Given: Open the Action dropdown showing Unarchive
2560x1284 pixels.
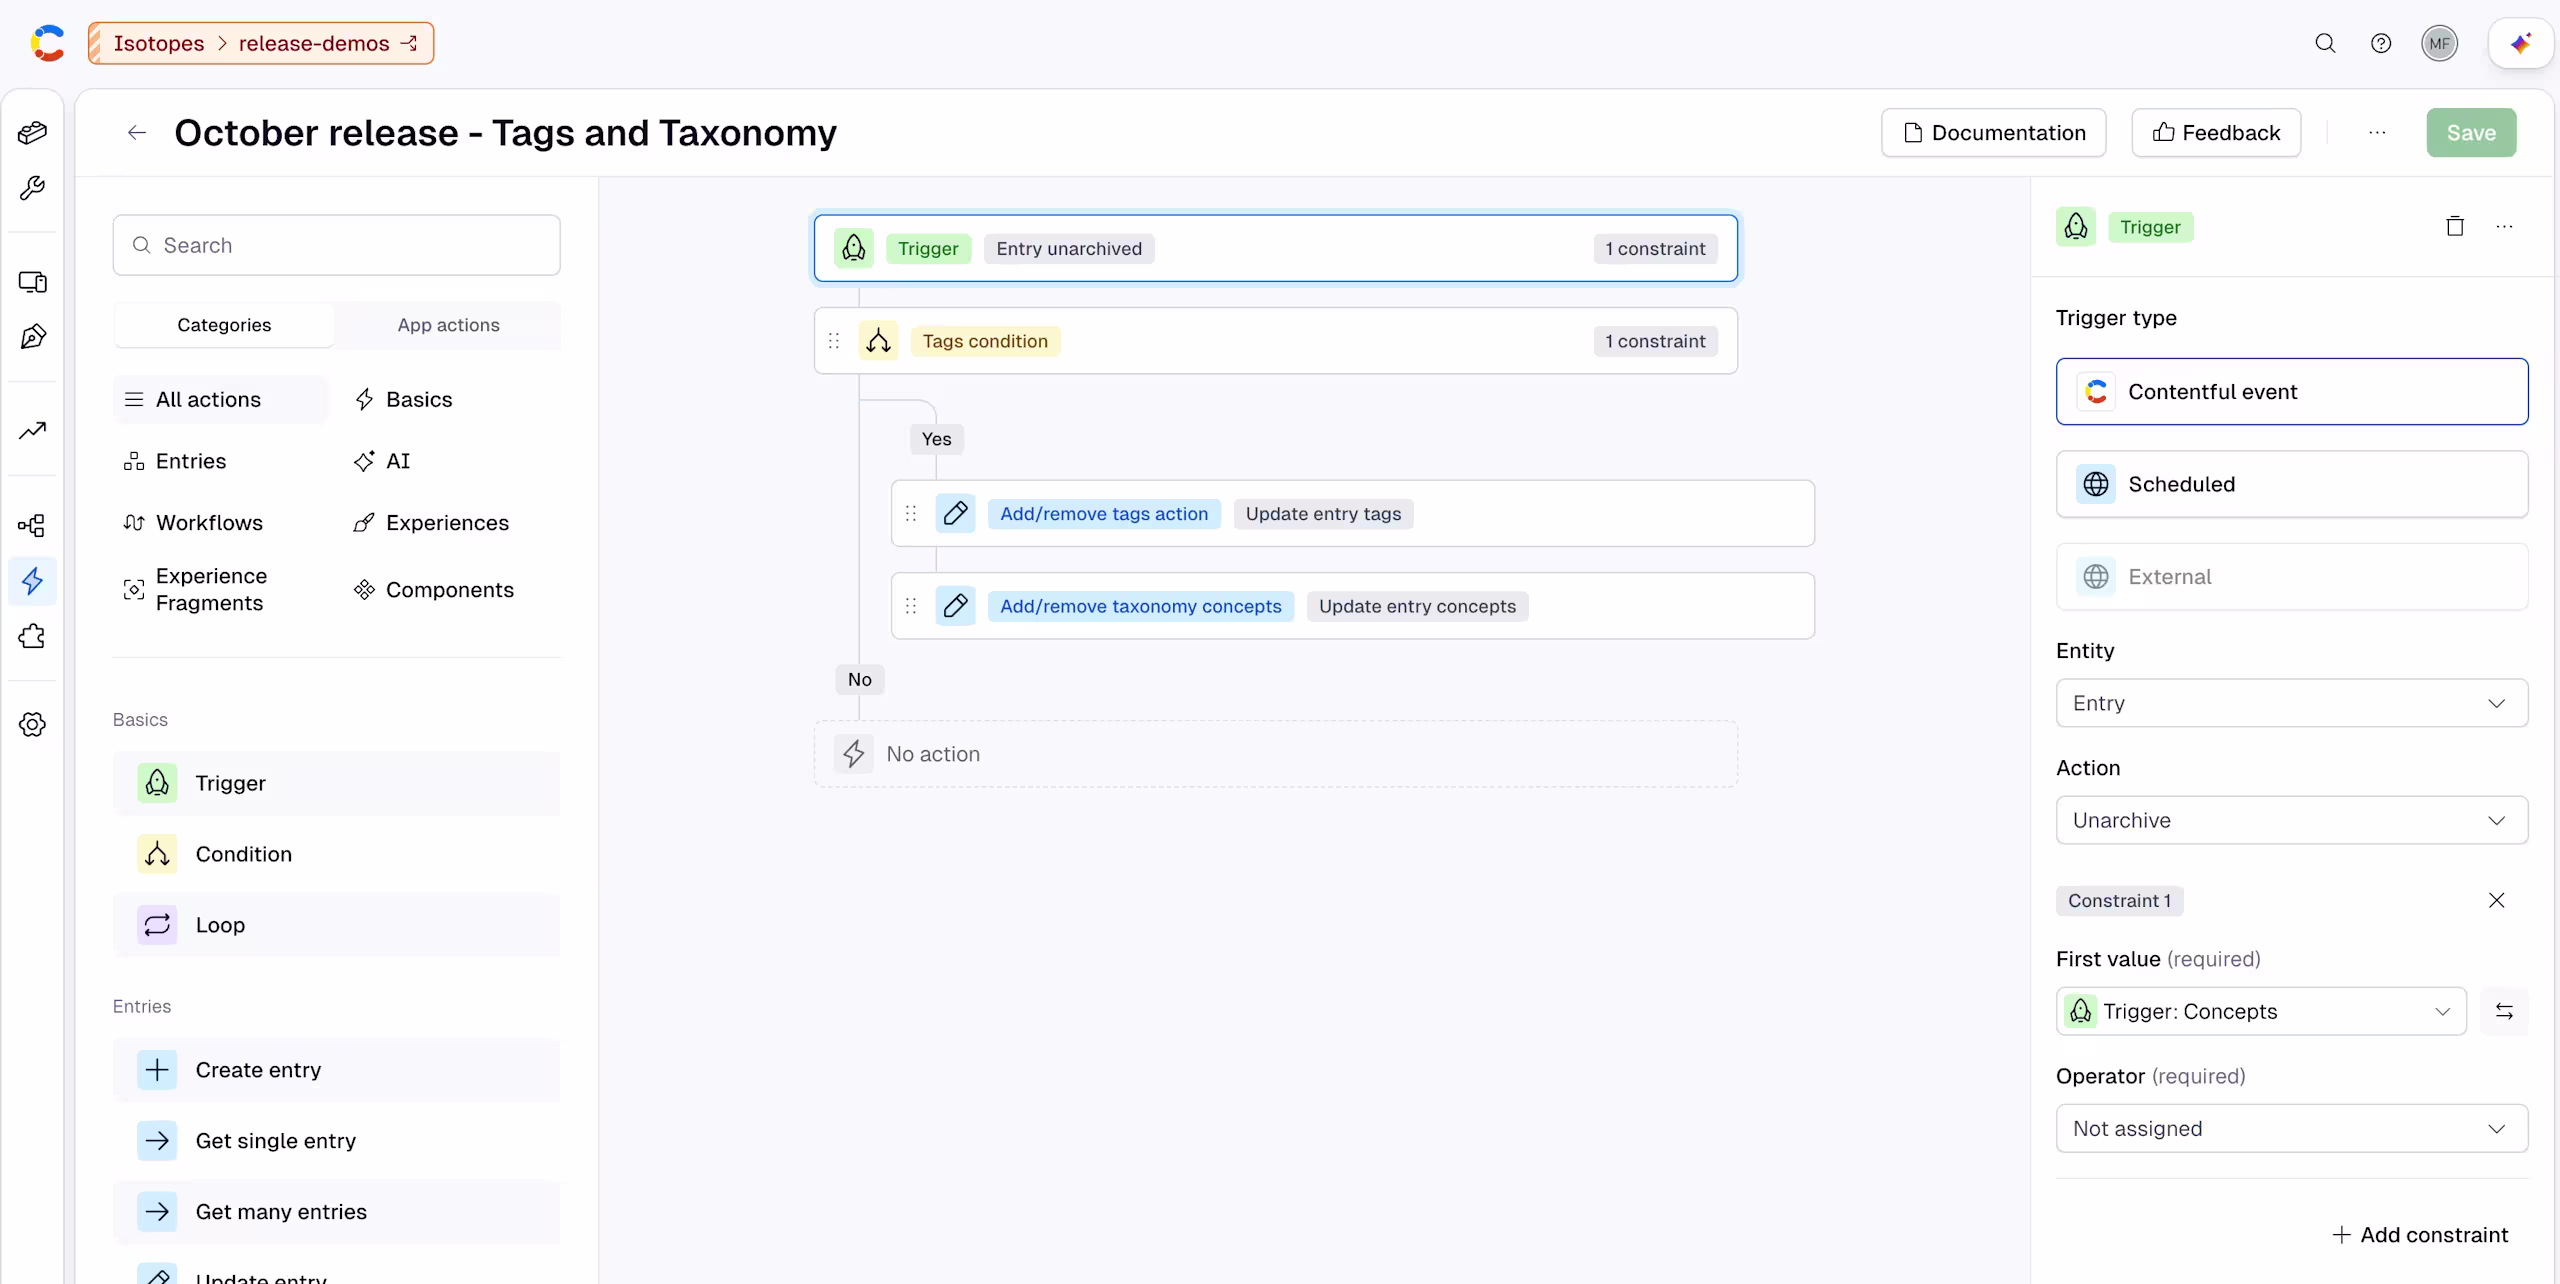Looking at the screenshot, I should point(2291,820).
